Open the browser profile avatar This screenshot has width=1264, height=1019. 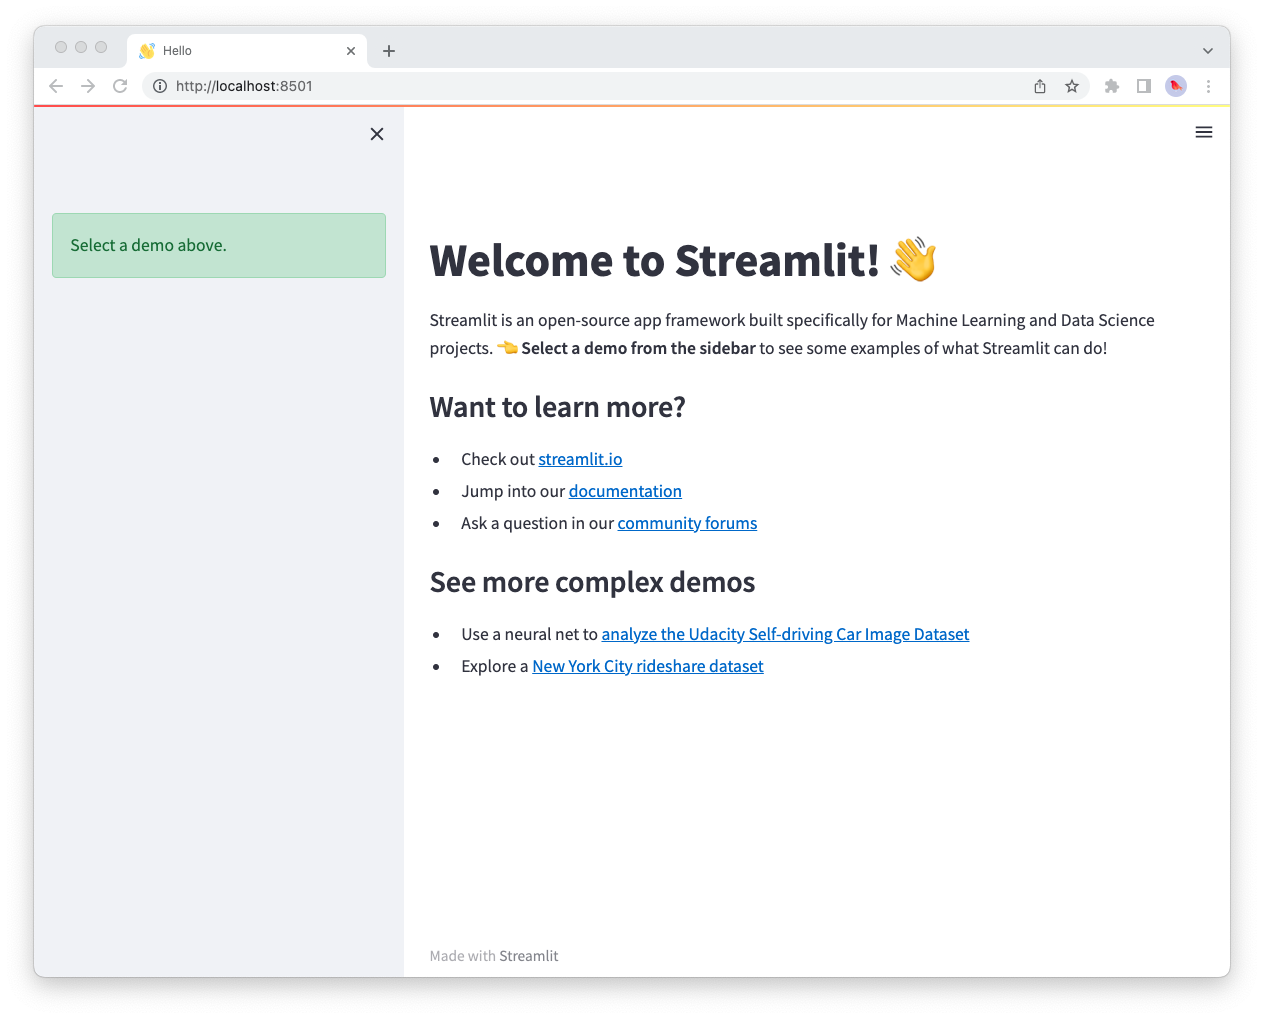[x=1175, y=86]
